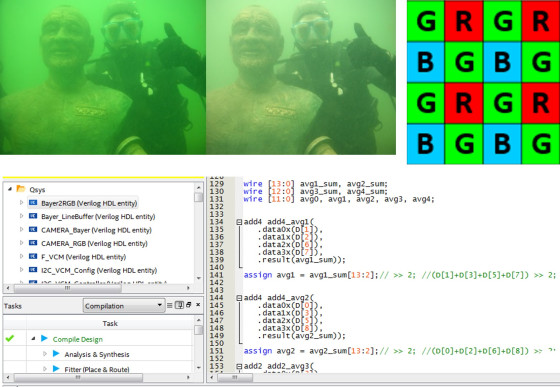Image resolution: width=560 pixels, height=387 pixels.
Task: Click the bottom-left blue B Bayer cell
Action: click(426, 144)
